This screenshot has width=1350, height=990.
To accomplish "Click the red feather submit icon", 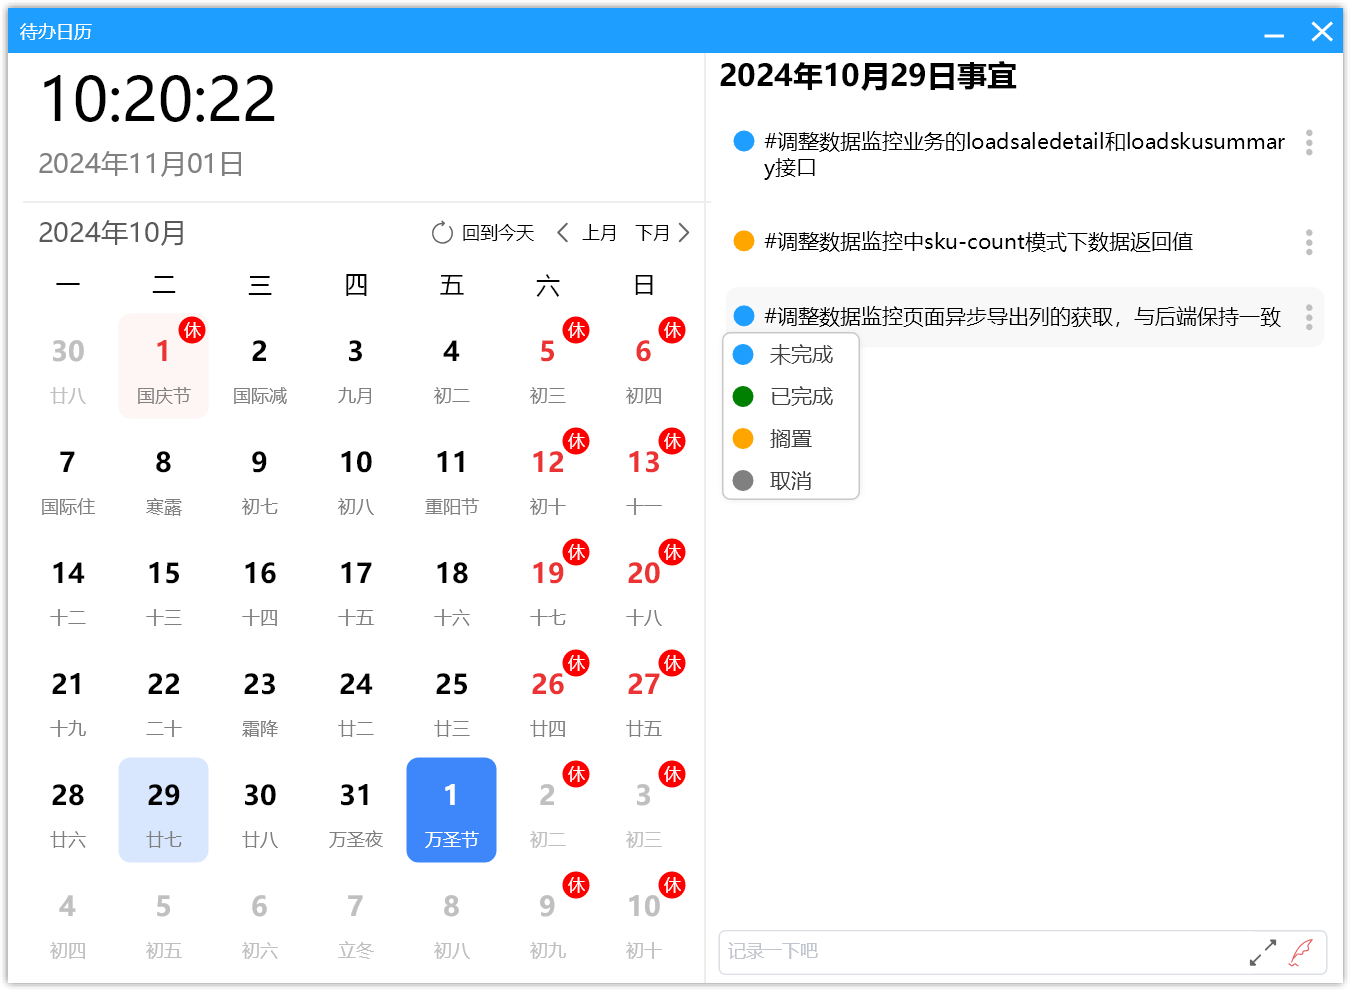I will pyautogui.click(x=1301, y=952).
